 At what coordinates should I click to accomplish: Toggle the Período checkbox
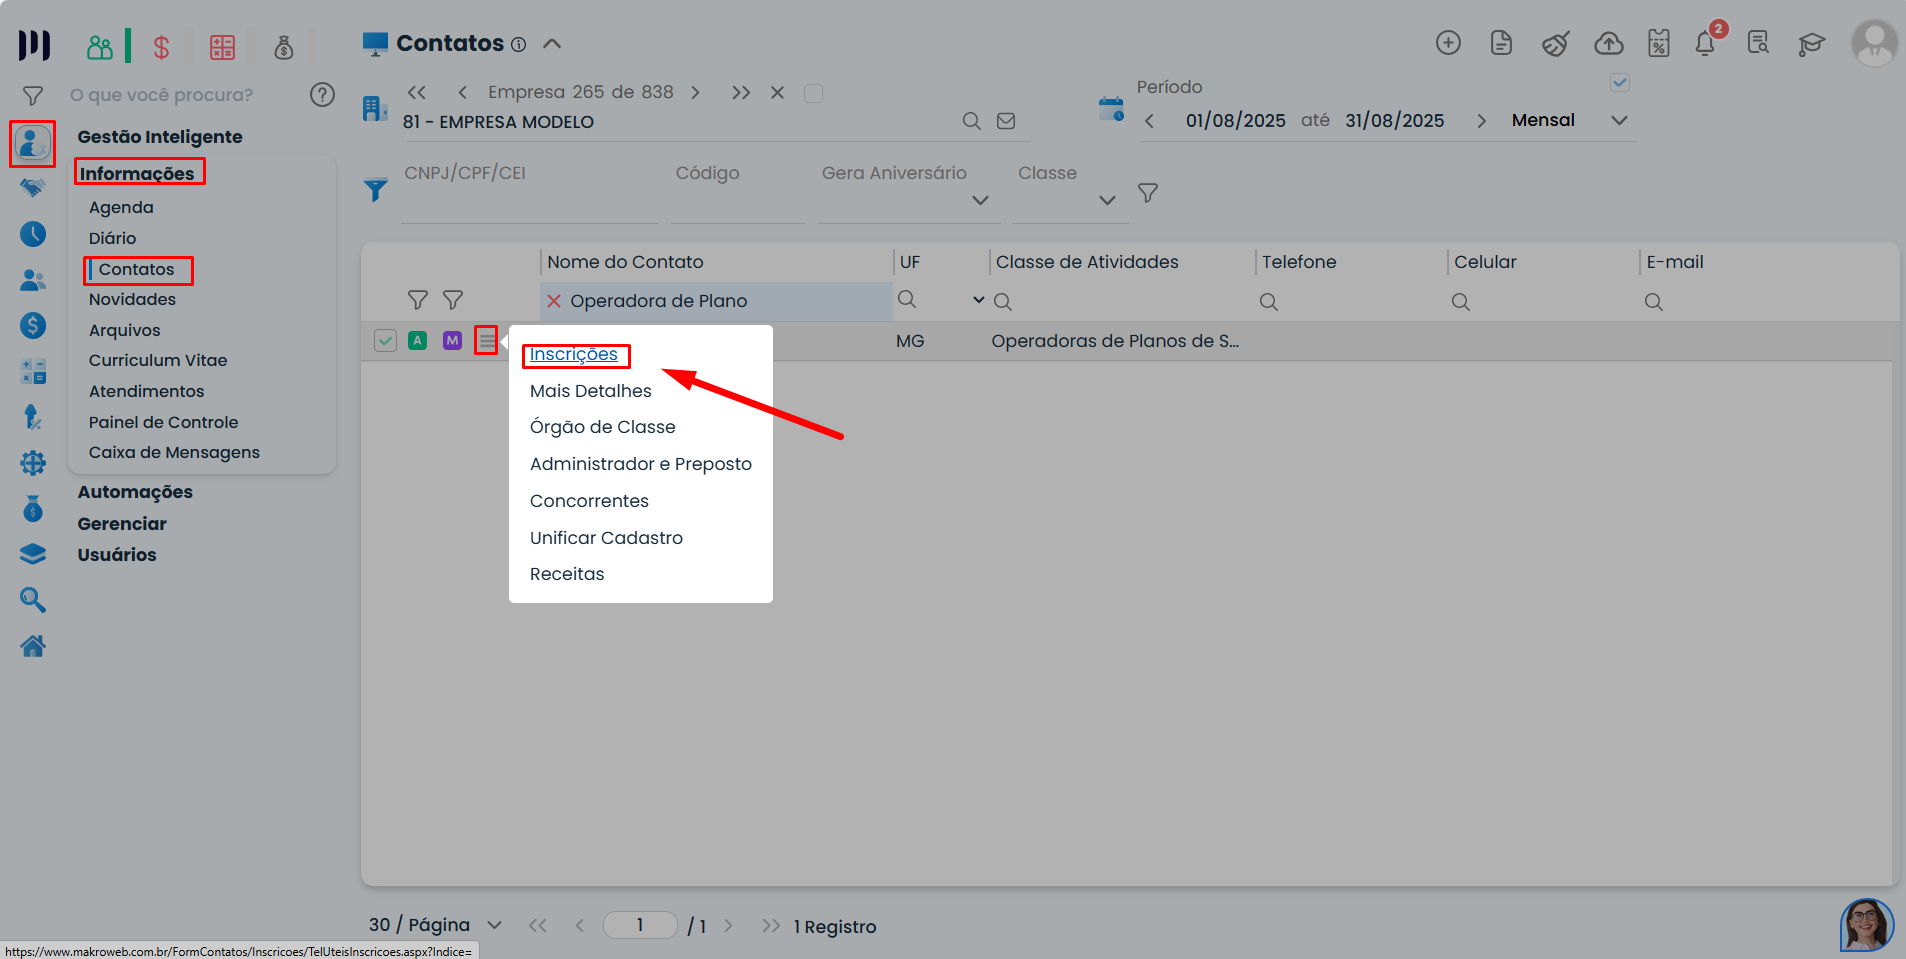tap(1620, 83)
